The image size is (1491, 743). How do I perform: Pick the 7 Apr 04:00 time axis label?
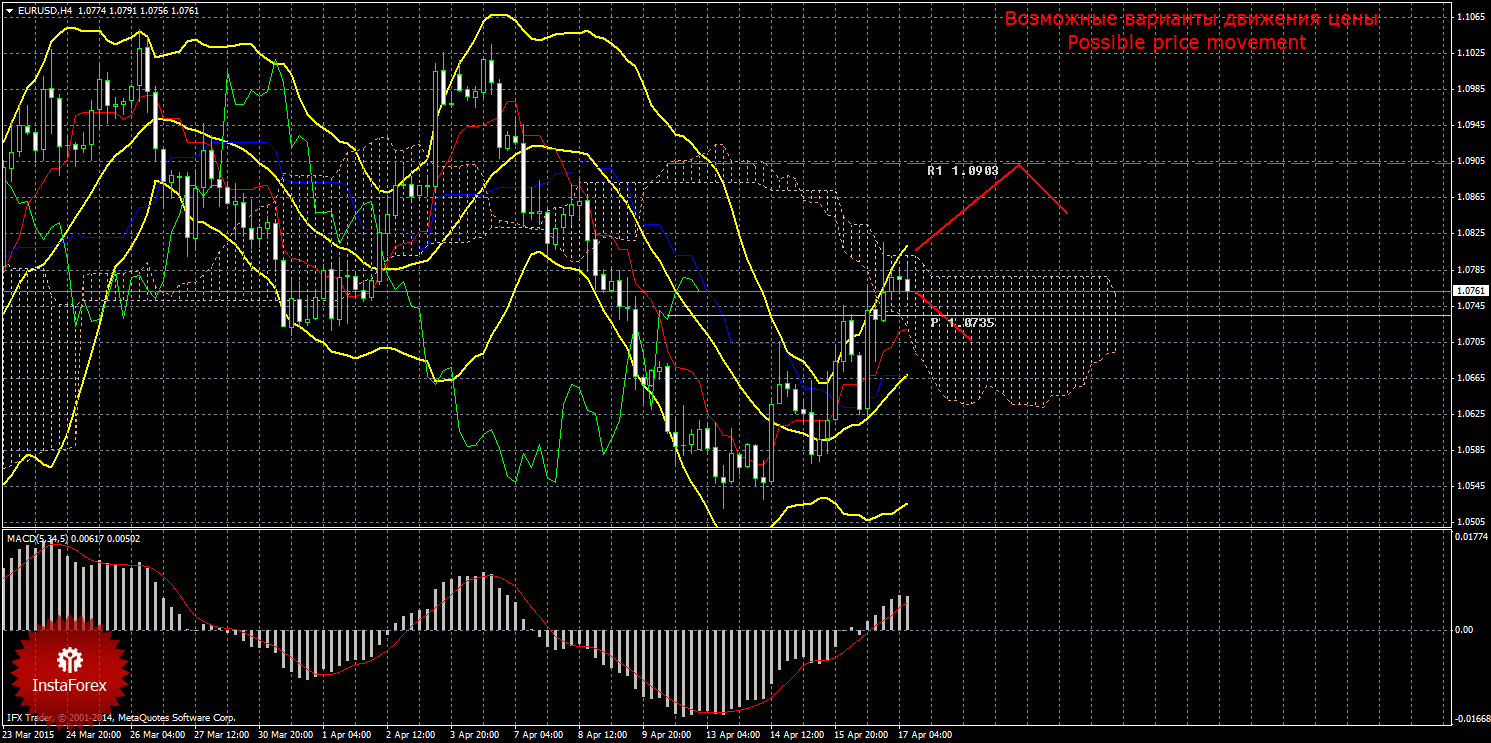point(536,734)
